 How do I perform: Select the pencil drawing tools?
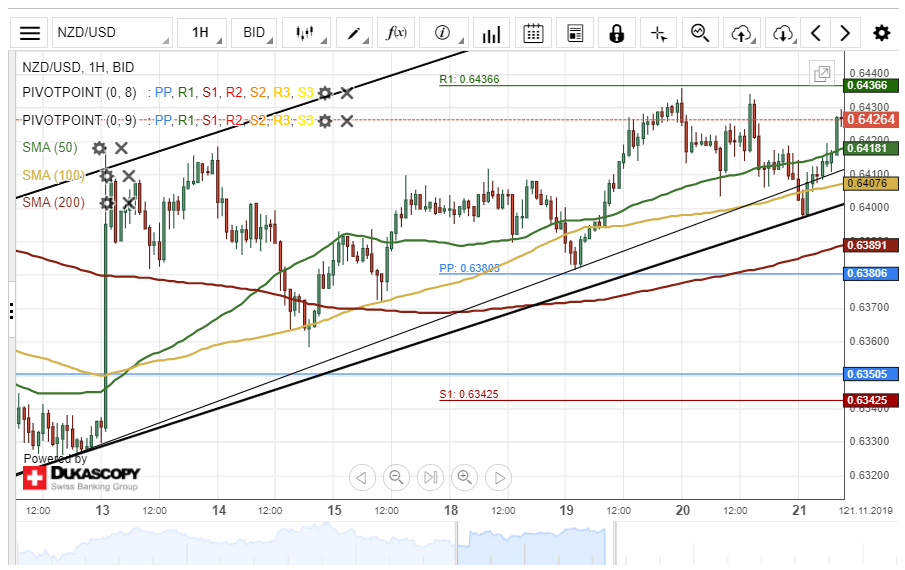pyautogui.click(x=354, y=33)
